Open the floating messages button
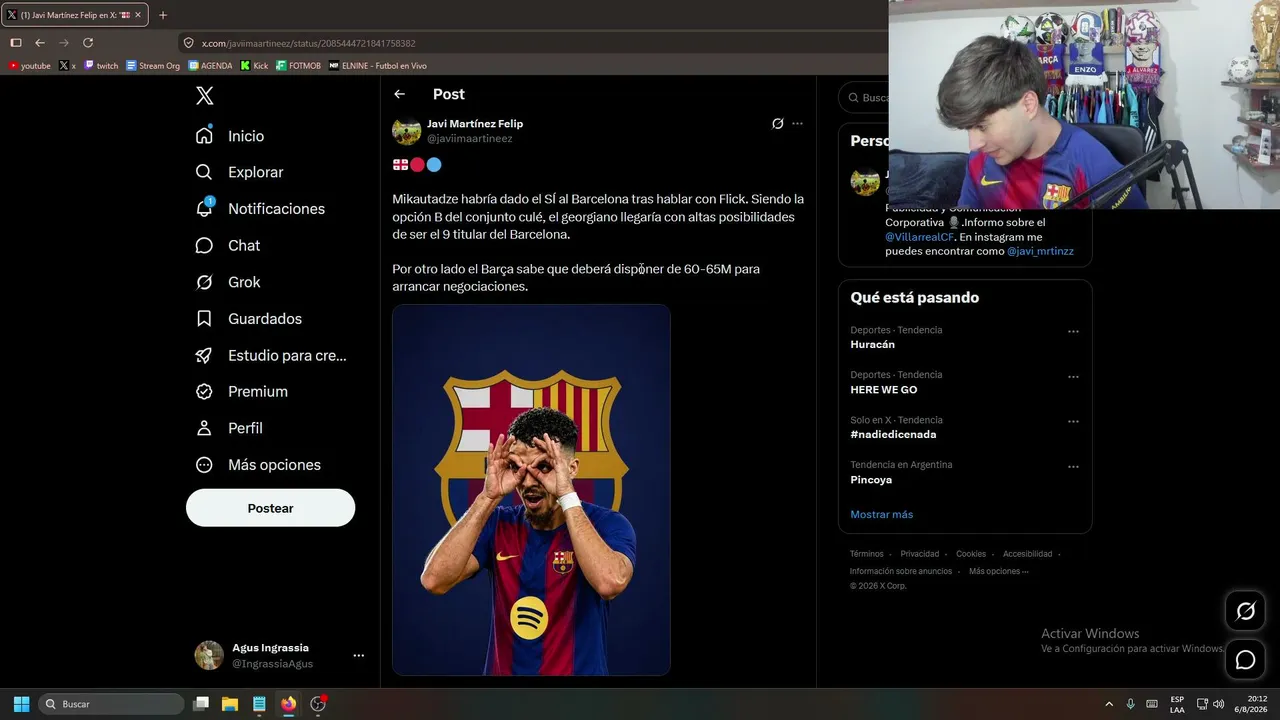 [x=1246, y=660]
